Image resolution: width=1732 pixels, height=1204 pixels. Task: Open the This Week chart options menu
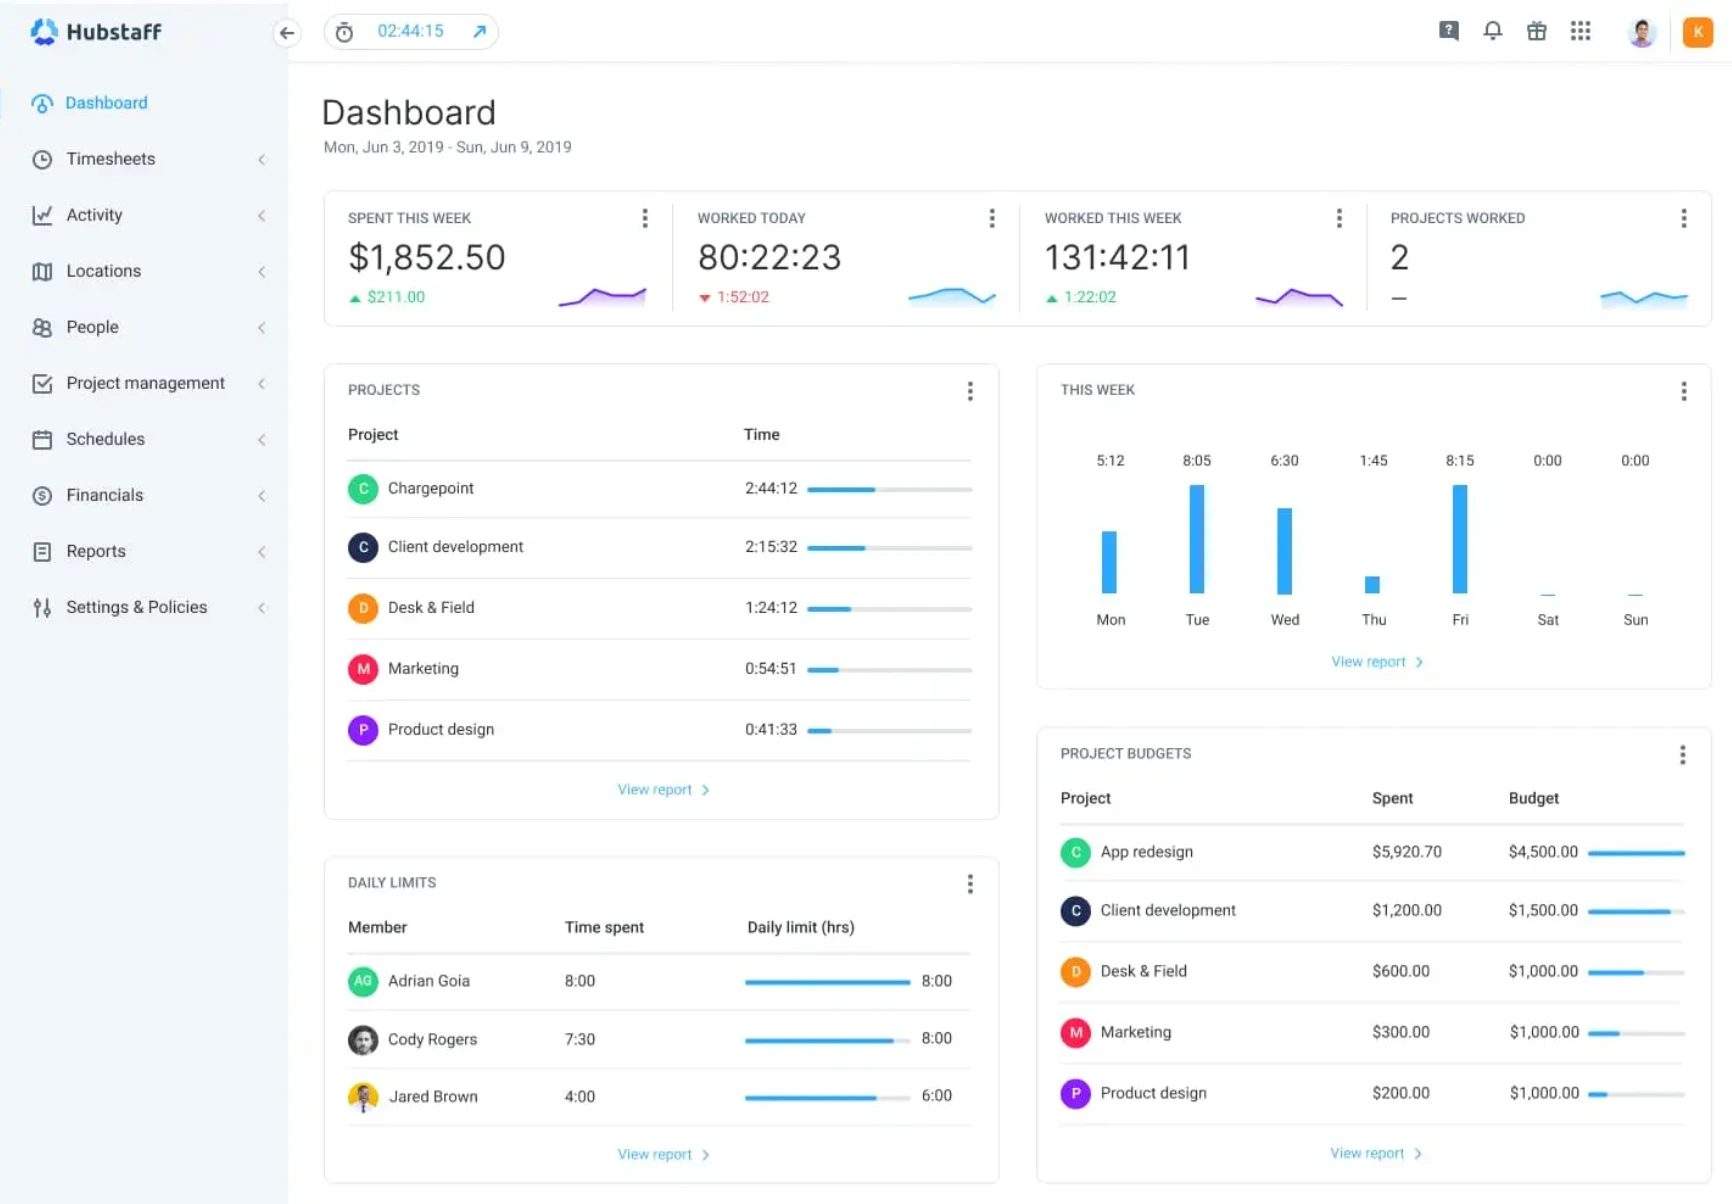click(1684, 391)
